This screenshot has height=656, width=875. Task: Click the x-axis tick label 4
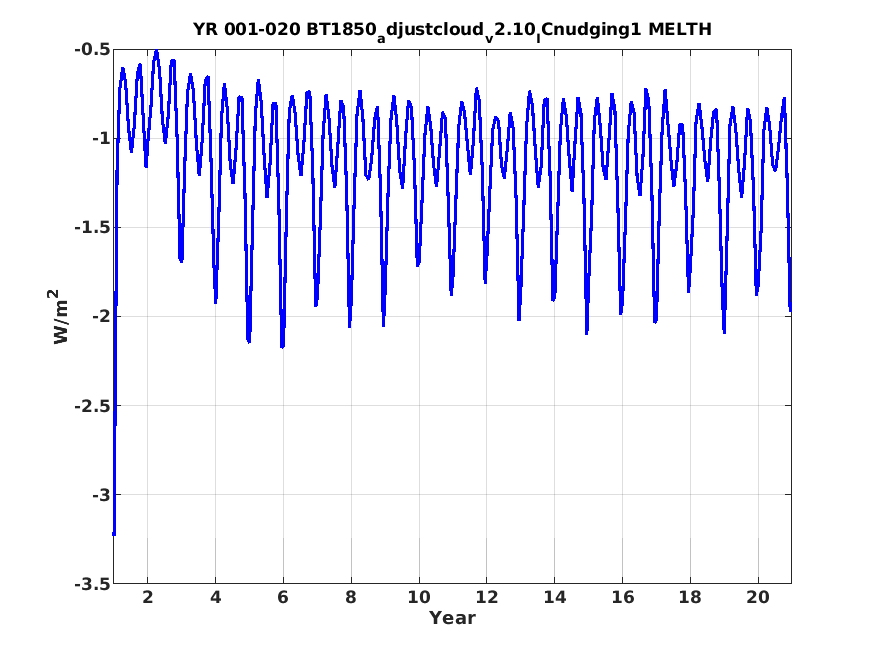[215, 597]
